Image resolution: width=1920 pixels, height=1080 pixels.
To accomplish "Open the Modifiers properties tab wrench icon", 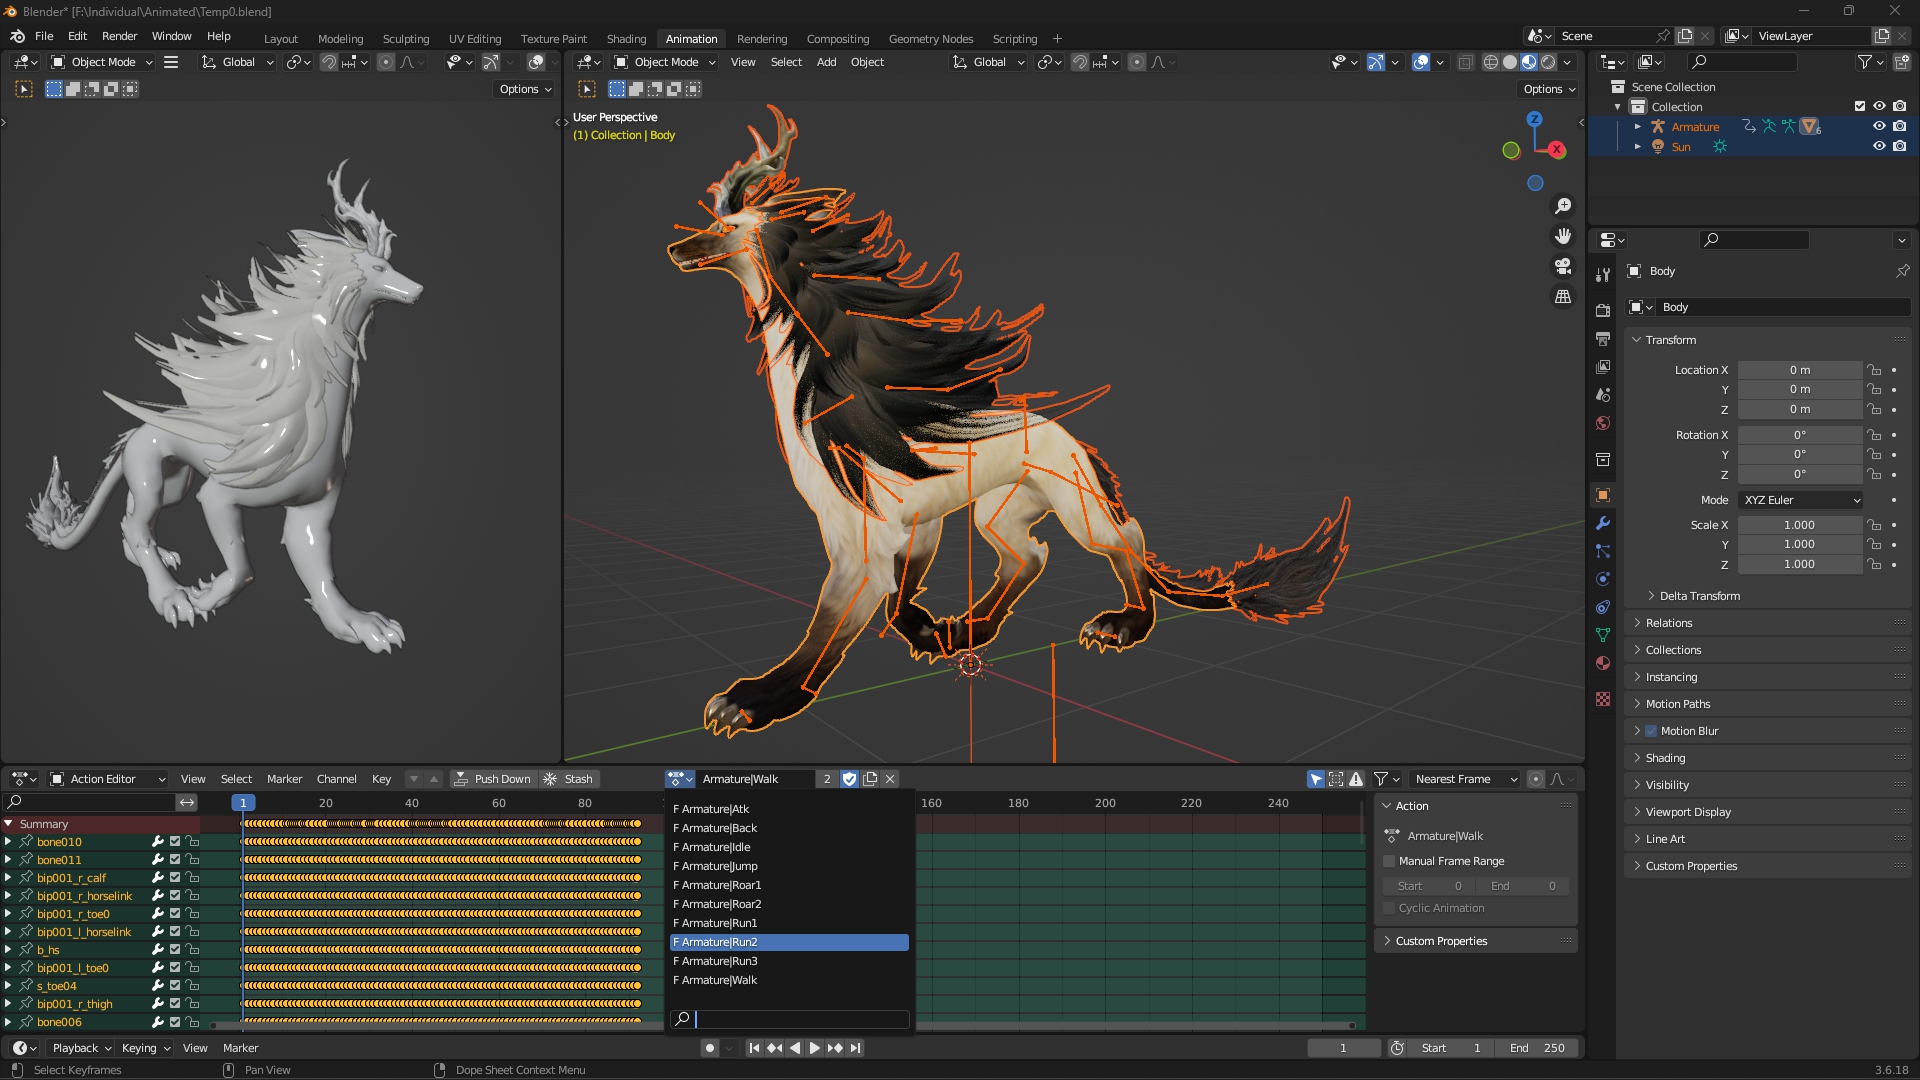I will 1603,523.
